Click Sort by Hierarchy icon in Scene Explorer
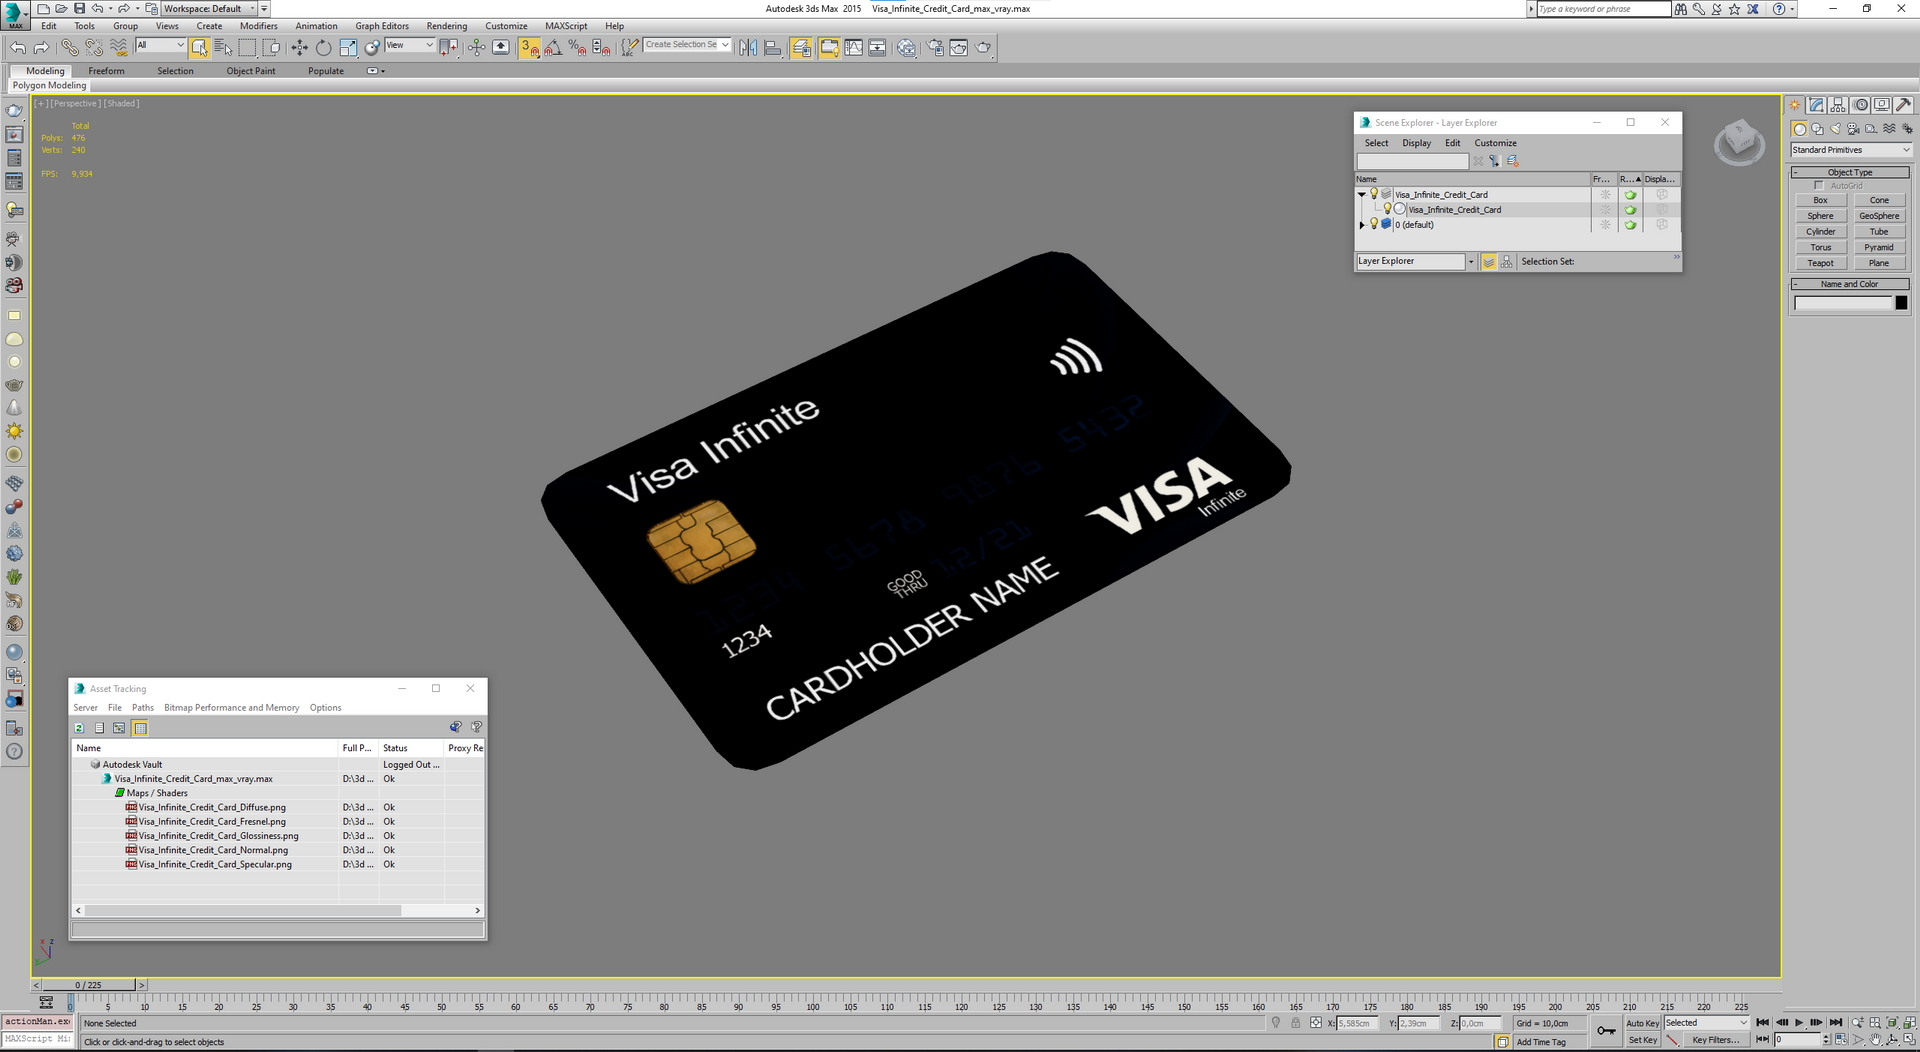1920x1052 pixels. tap(1506, 261)
